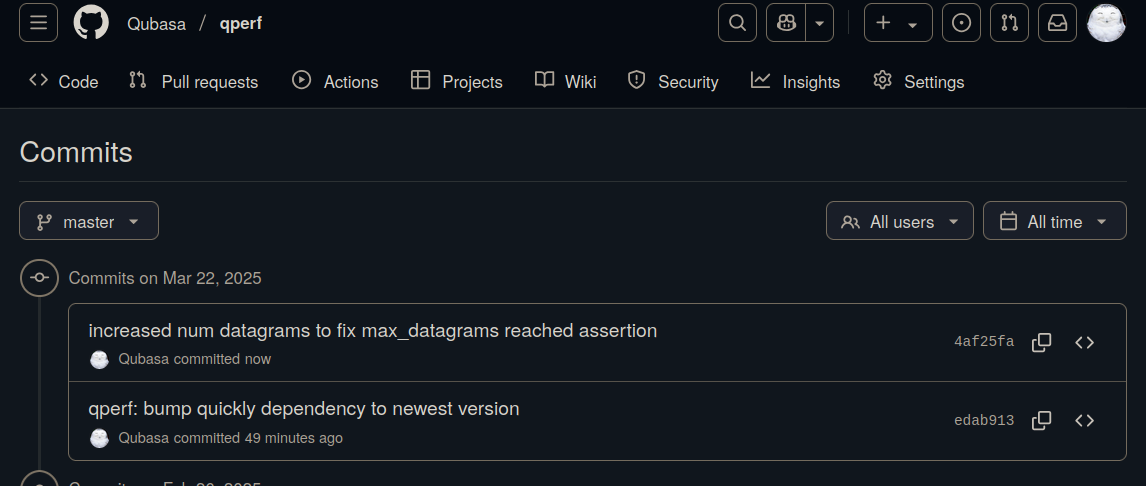1146x486 pixels.
Task: Switch to the Actions tab
Action: (x=335, y=82)
